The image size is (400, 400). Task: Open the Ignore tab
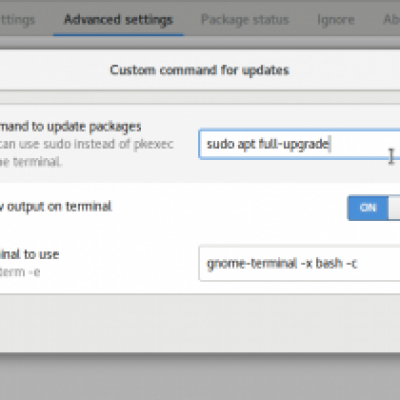336,20
